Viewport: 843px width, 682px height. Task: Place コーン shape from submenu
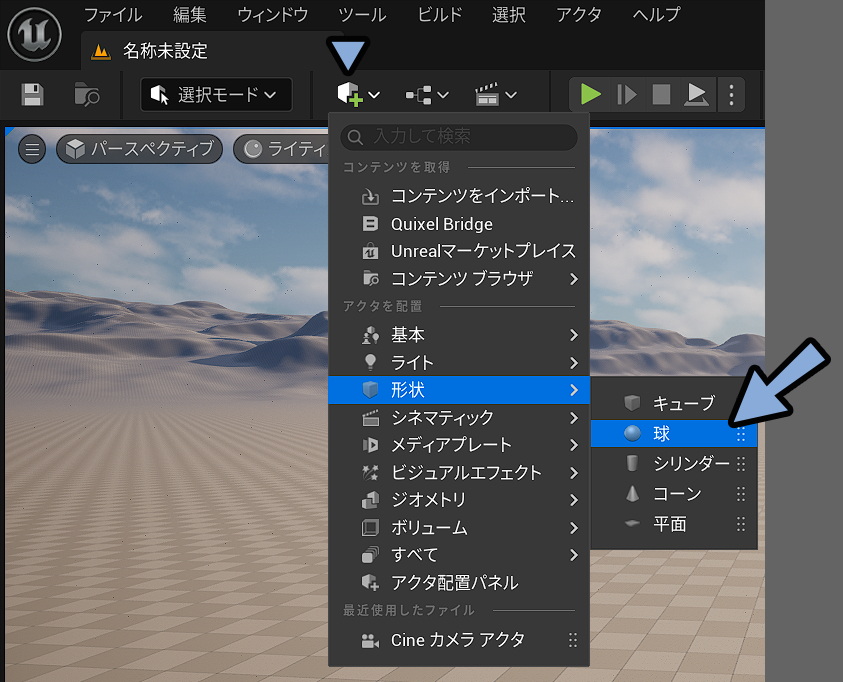click(x=674, y=493)
